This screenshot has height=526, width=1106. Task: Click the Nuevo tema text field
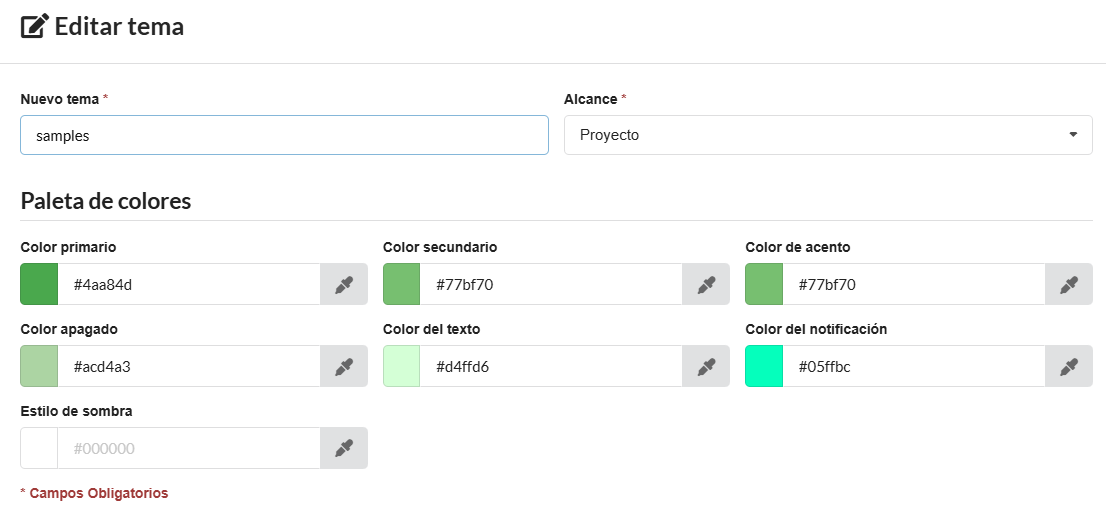point(284,135)
